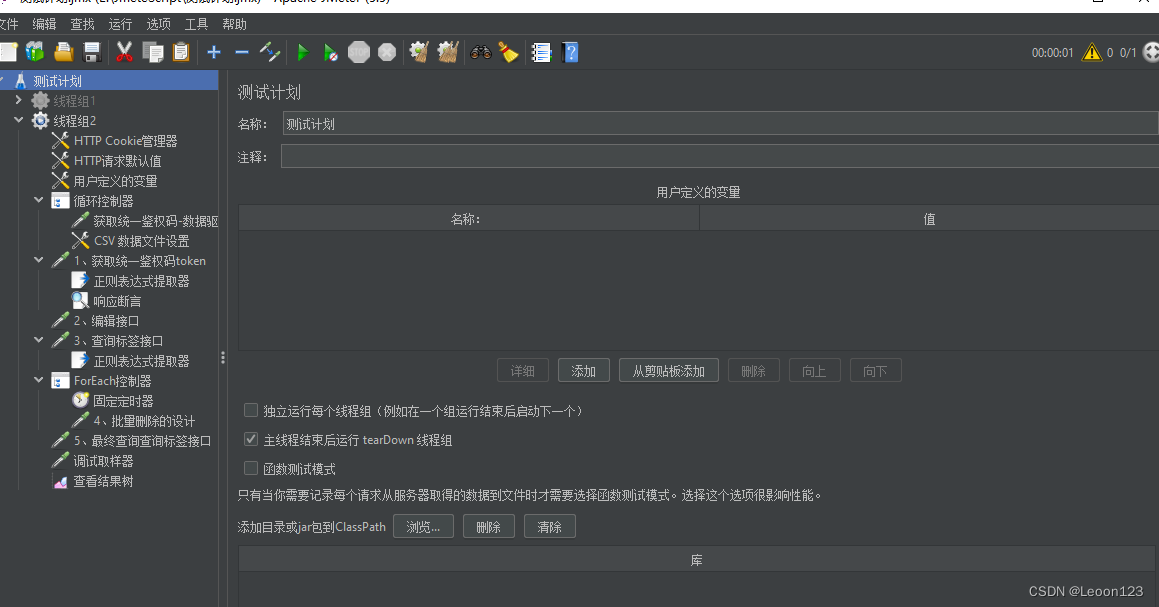Open CSV 数据文件设置 element

[x=141, y=241]
